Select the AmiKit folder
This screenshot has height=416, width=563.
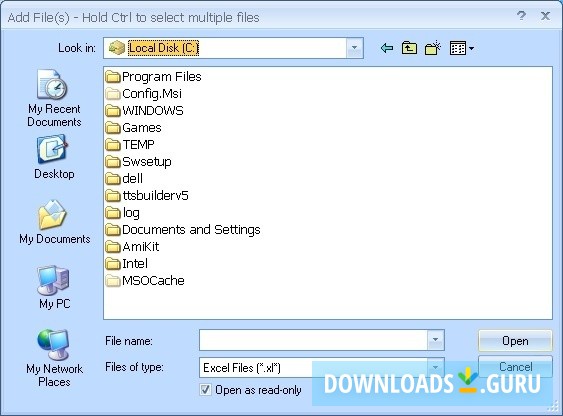132,247
